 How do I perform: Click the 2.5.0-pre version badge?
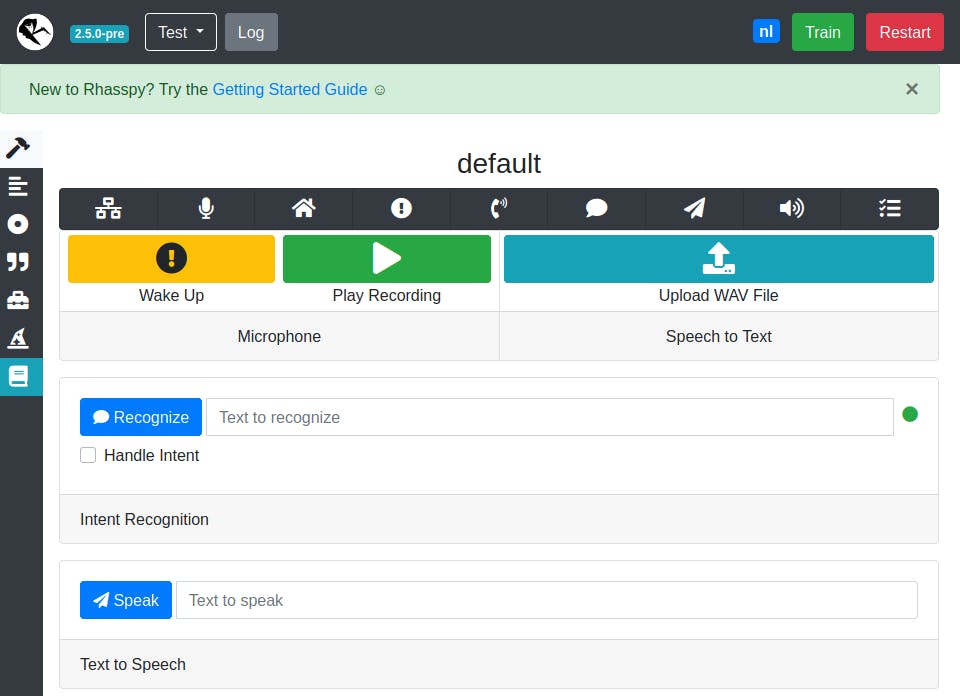(99, 33)
